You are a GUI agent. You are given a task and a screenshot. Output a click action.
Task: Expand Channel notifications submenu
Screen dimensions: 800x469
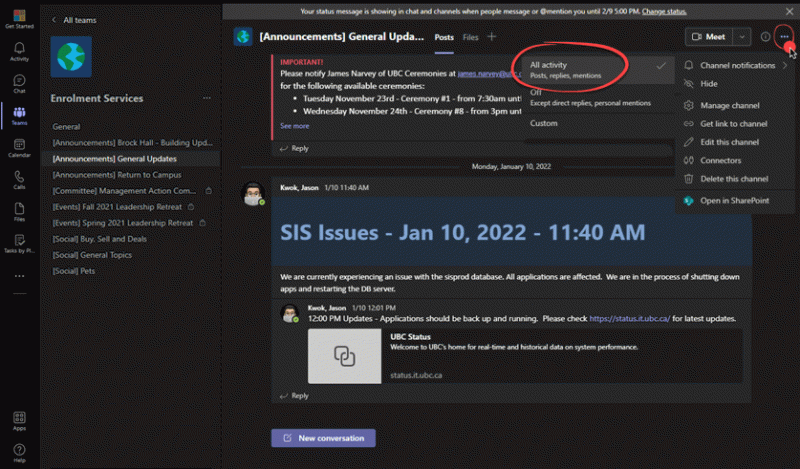point(735,65)
